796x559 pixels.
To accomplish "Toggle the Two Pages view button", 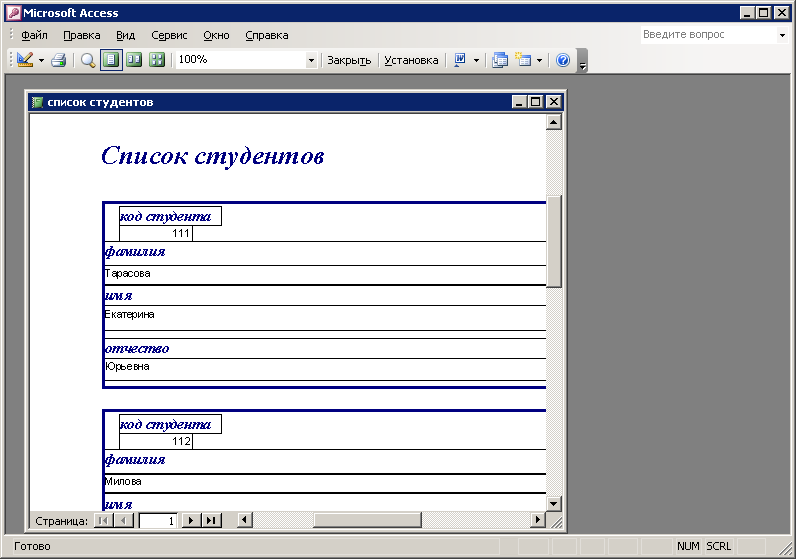I will [134, 60].
